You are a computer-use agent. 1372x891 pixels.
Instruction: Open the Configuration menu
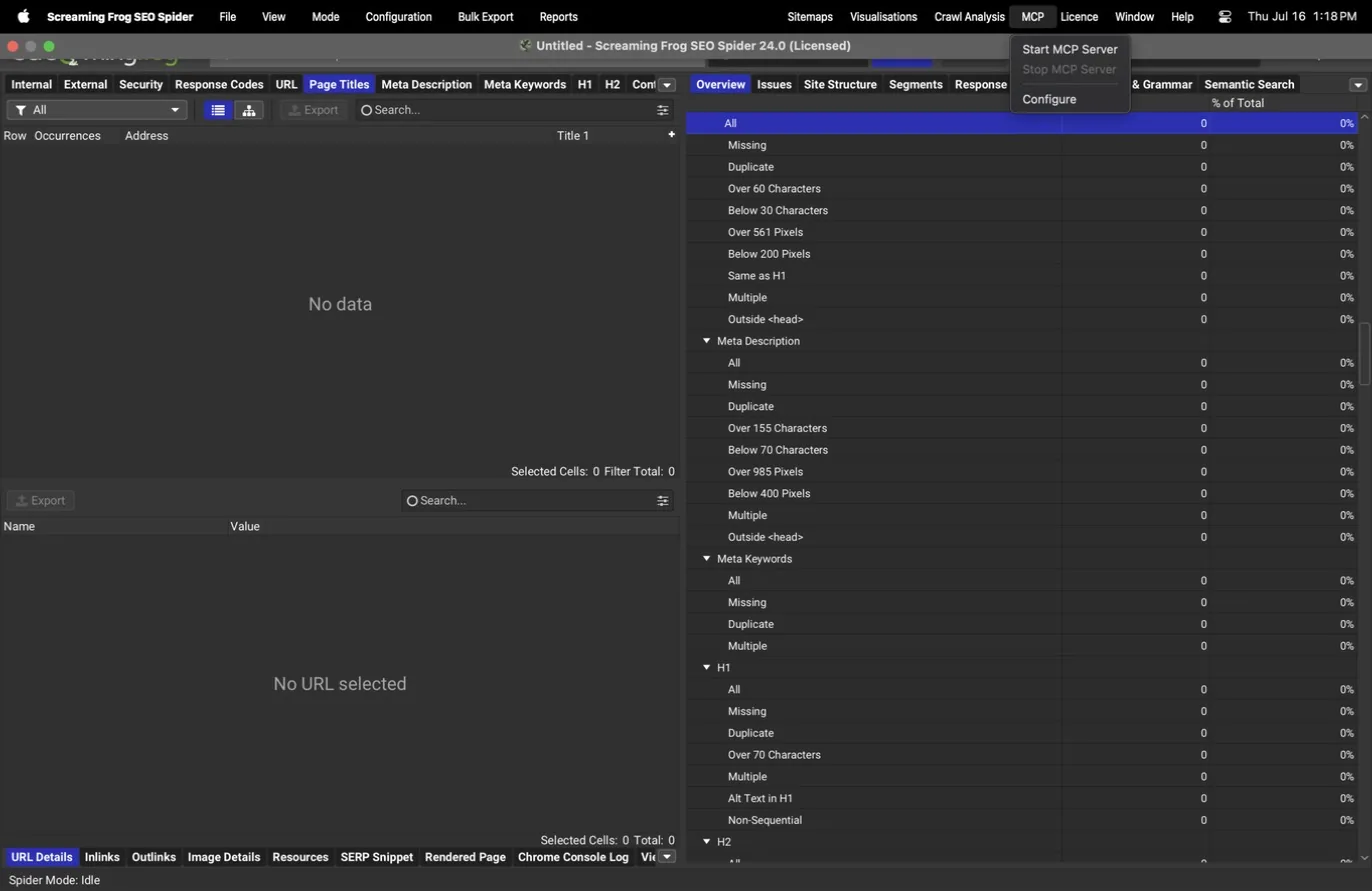tap(399, 17)
